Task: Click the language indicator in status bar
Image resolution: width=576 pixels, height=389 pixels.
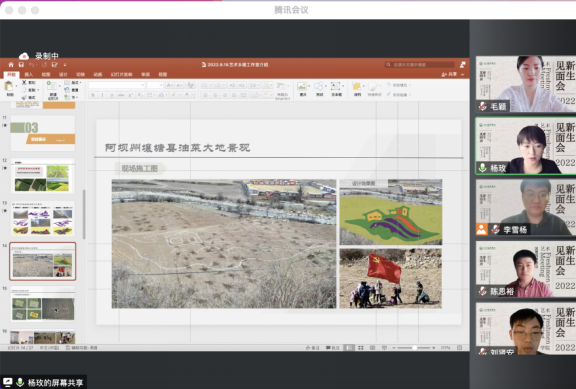Action: (x=49, y=347)
